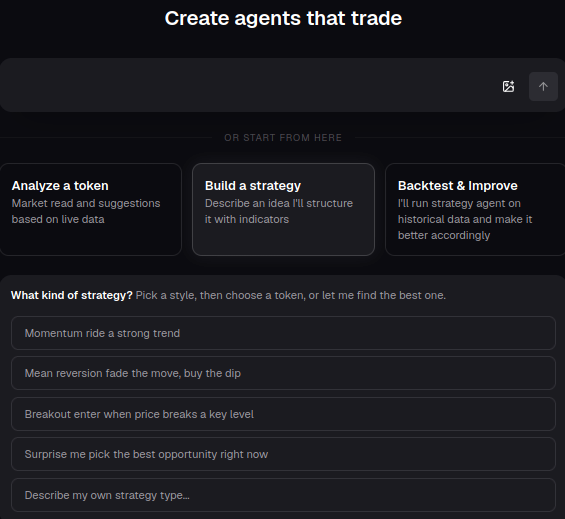Click the image upload icon in prompt box

[508, 86]
